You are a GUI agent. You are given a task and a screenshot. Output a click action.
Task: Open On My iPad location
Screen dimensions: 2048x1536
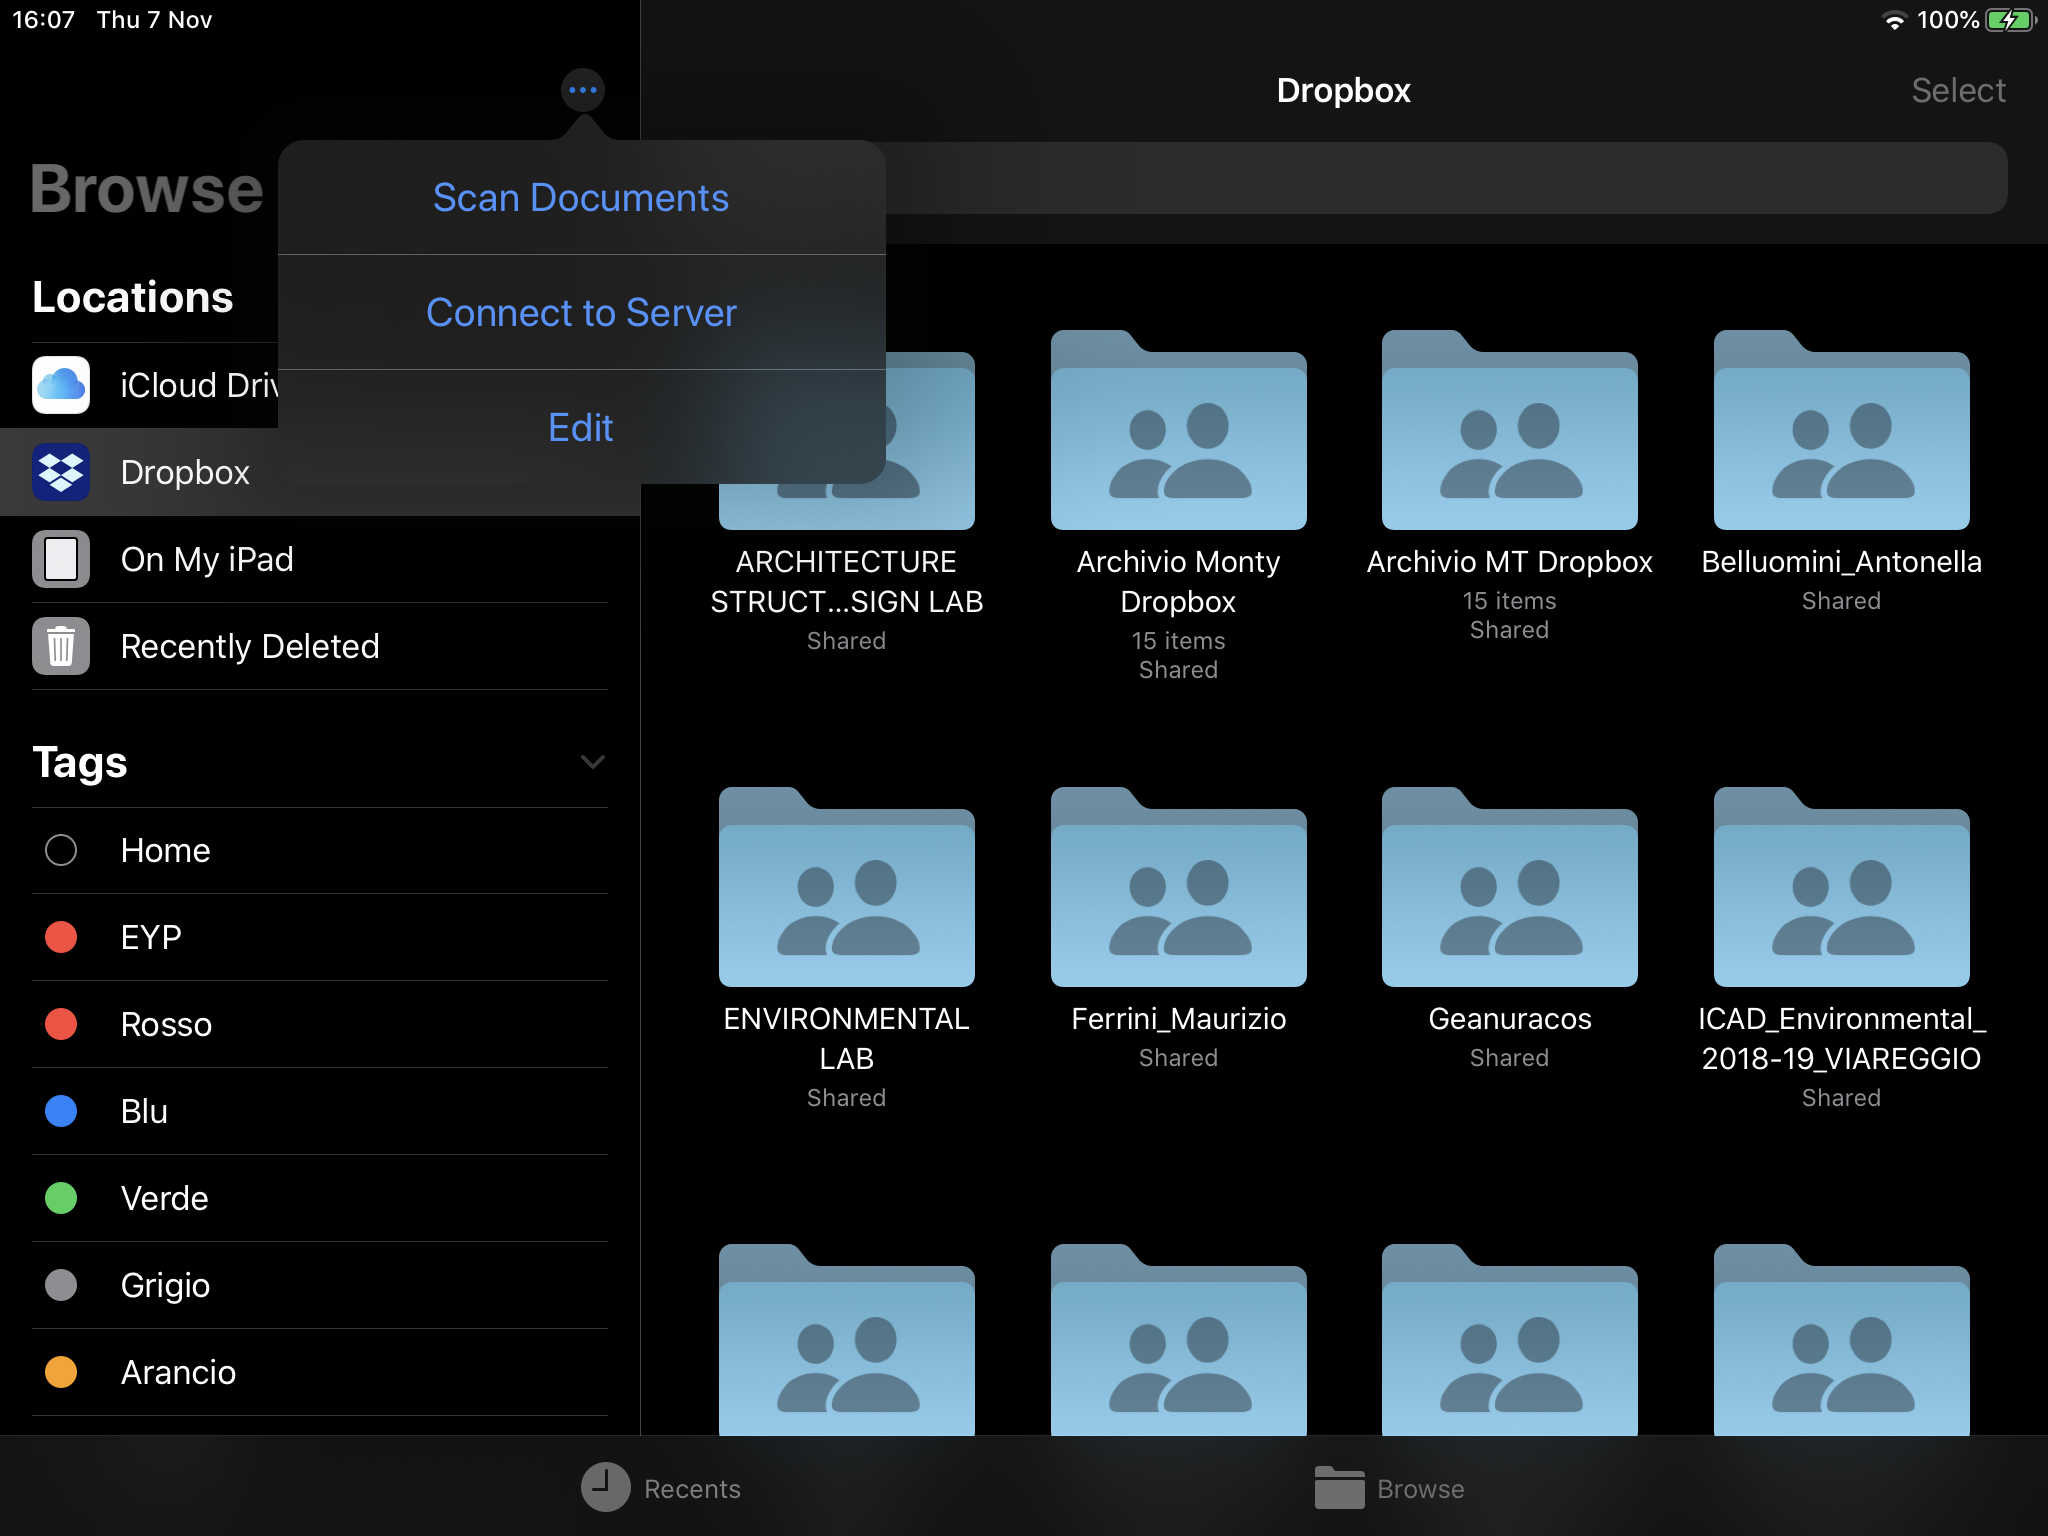coord(206,559)
